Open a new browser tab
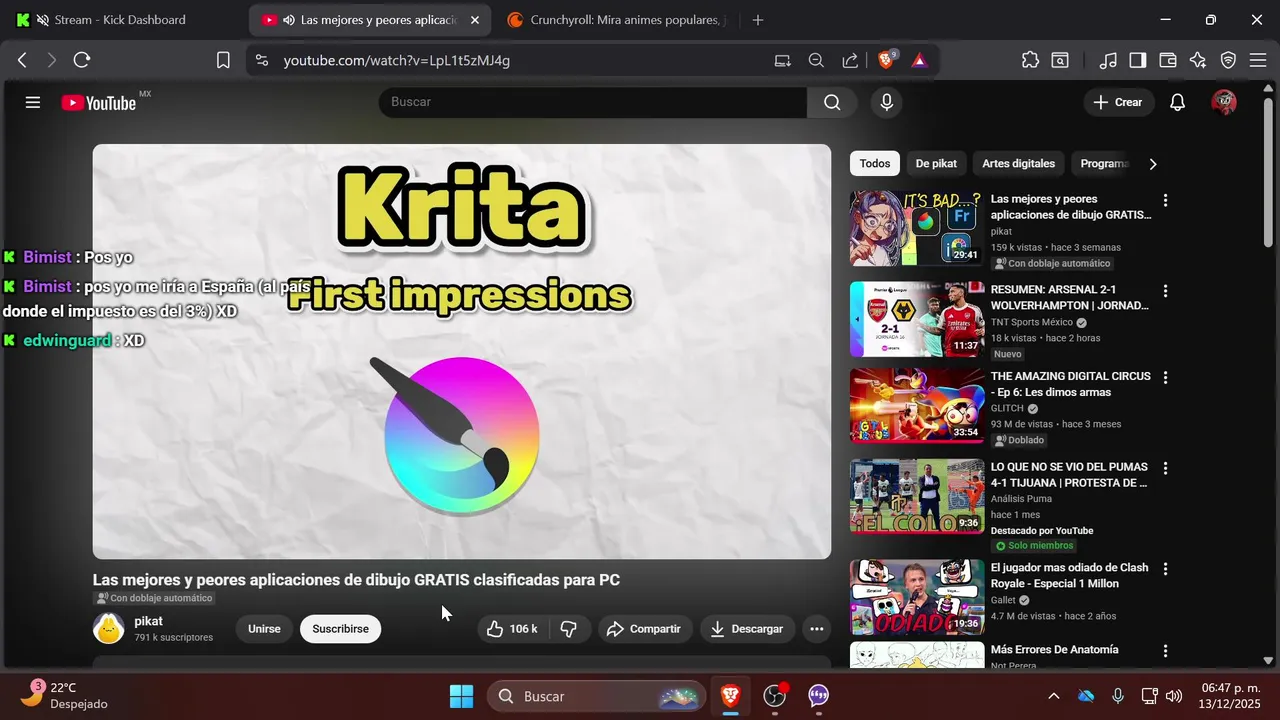1280x720 pixels. [x=758, y=20]
